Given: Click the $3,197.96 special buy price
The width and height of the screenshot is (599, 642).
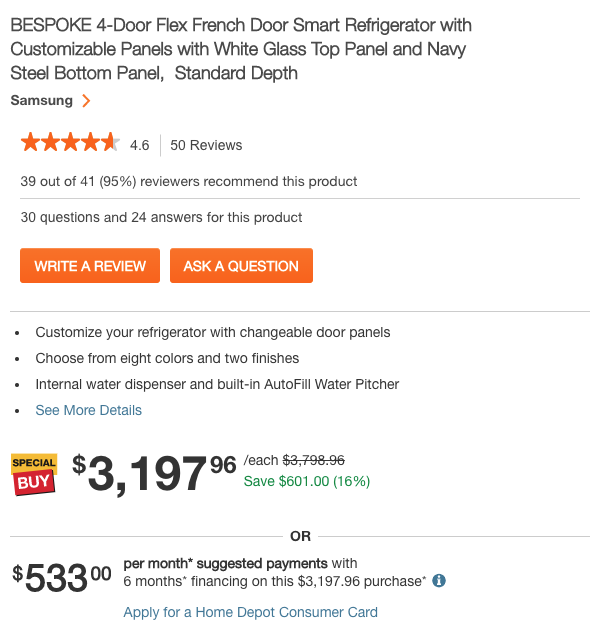Looking at the screenshot, I should click(x=154, y=474).
